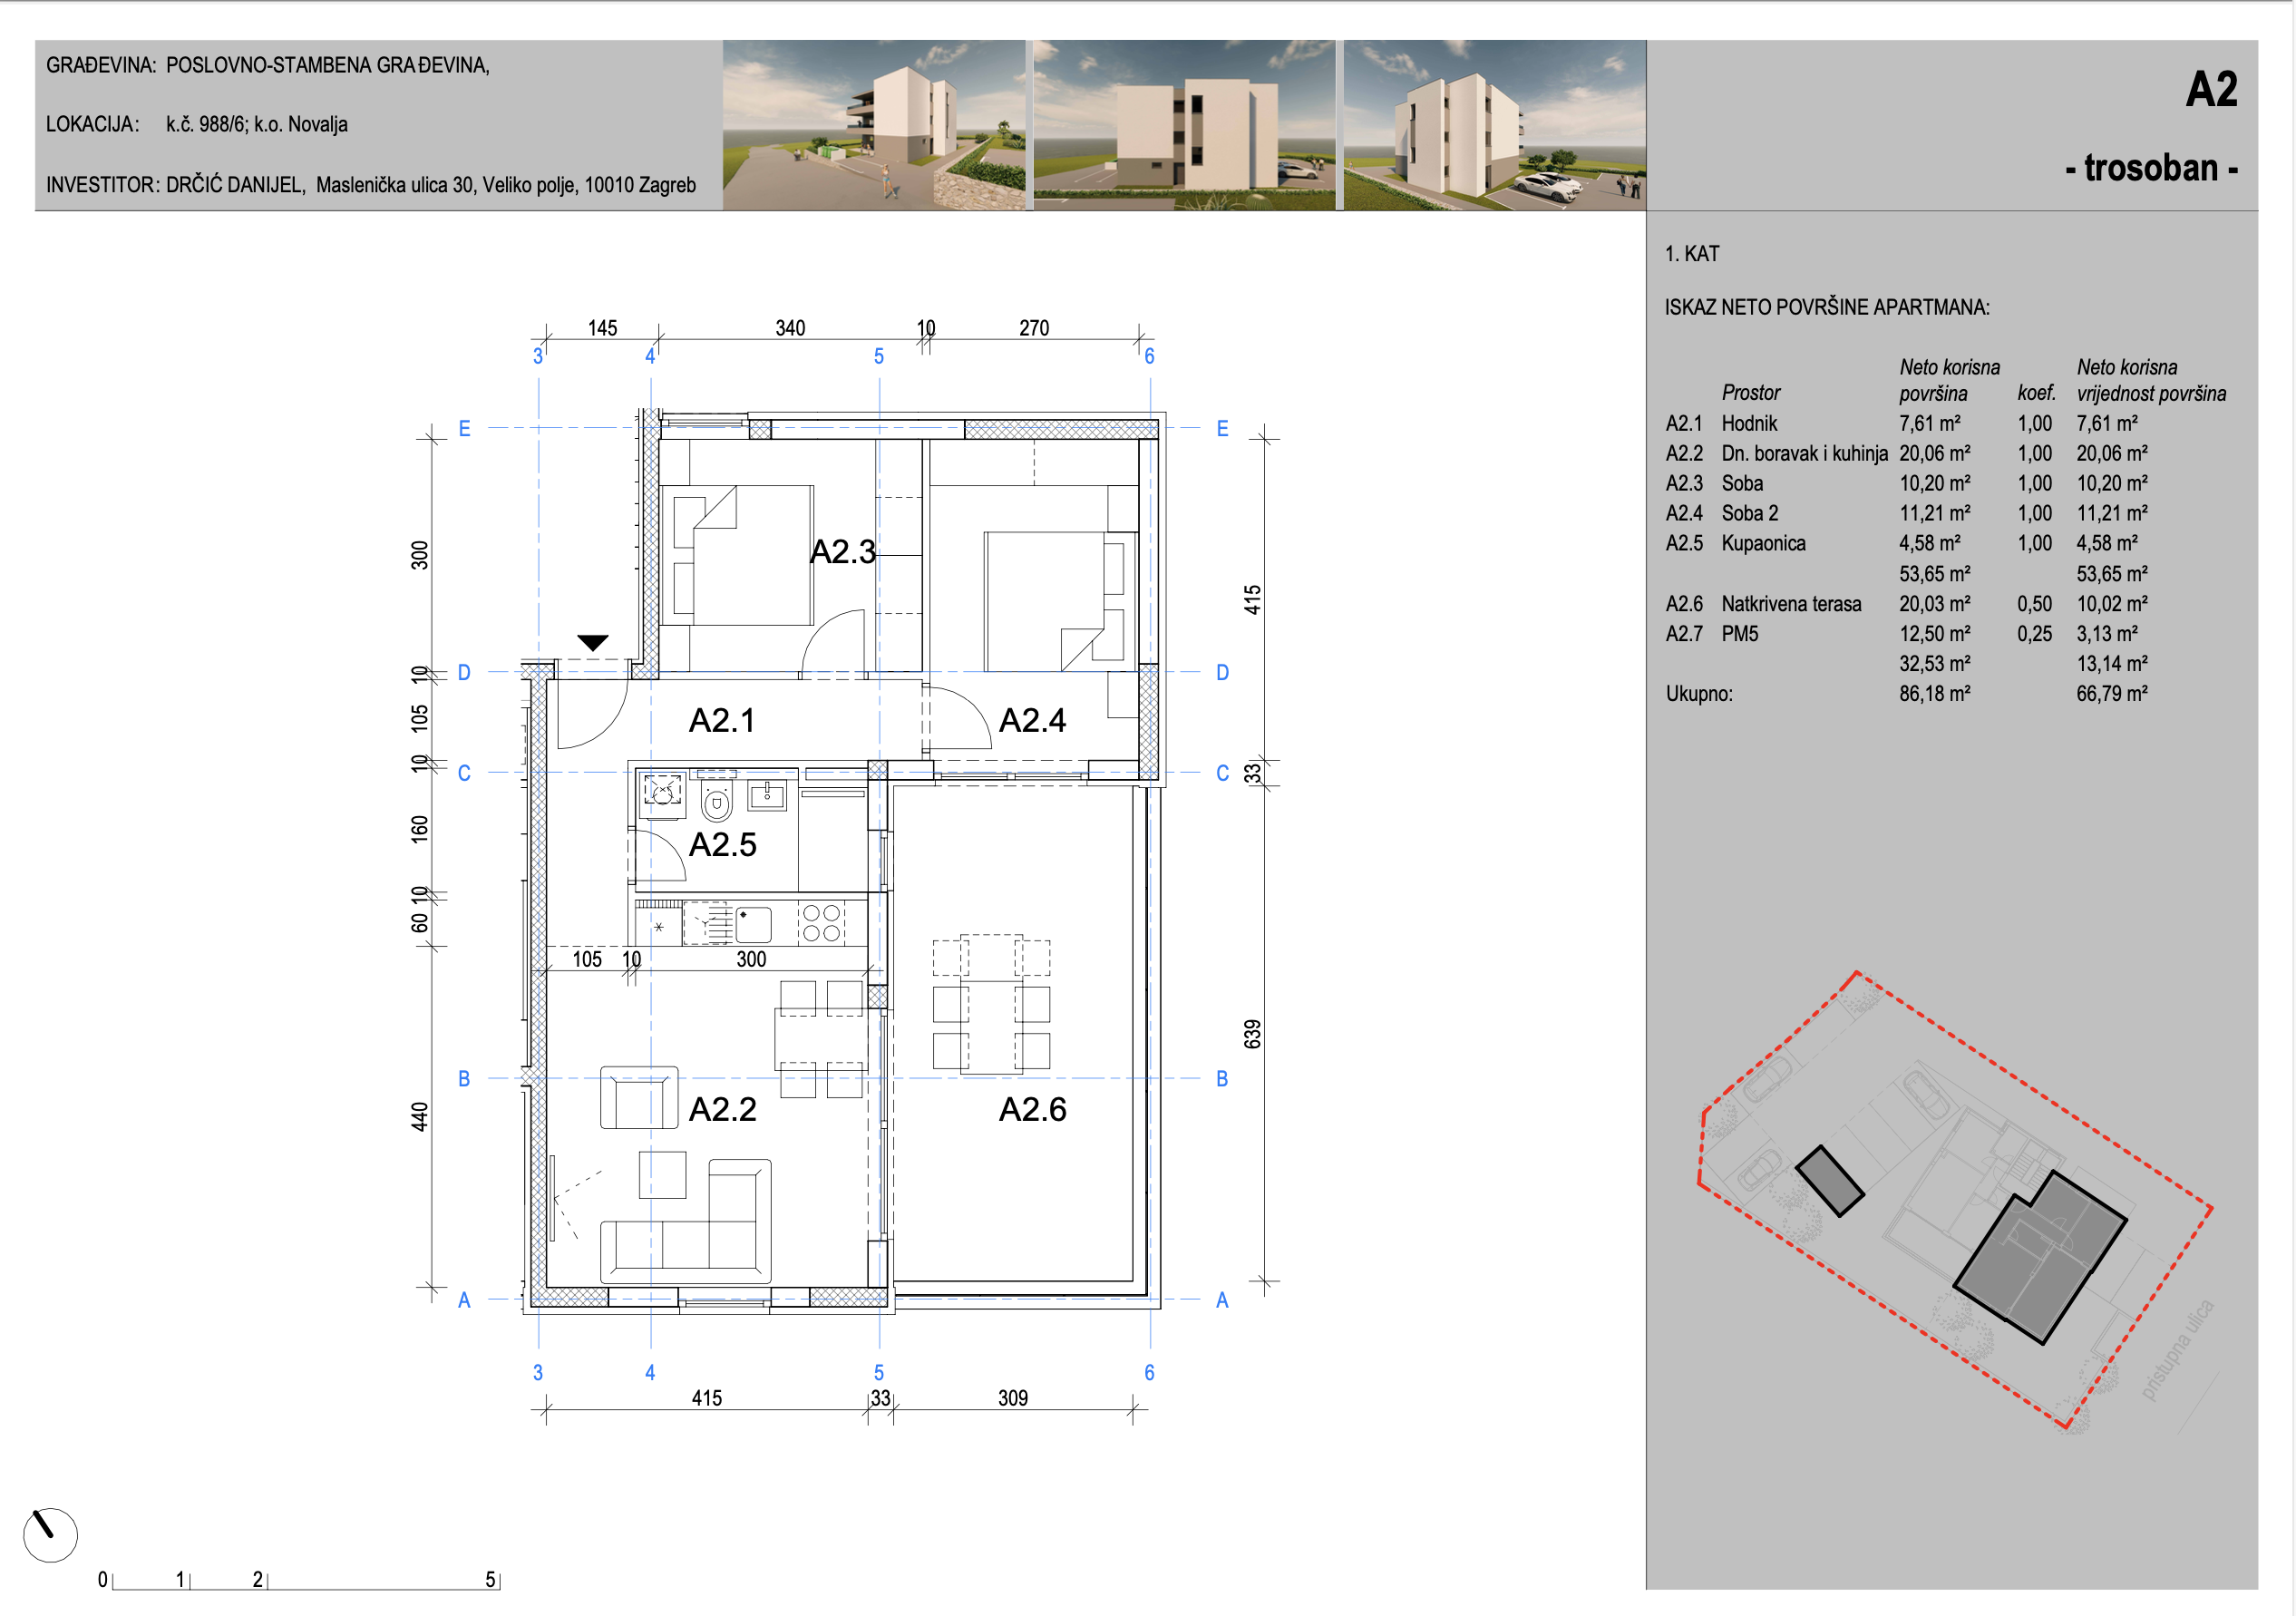Click grid axis label 'E' on the left
This screenshot has width=2296, height=1616.
[464, 428]
